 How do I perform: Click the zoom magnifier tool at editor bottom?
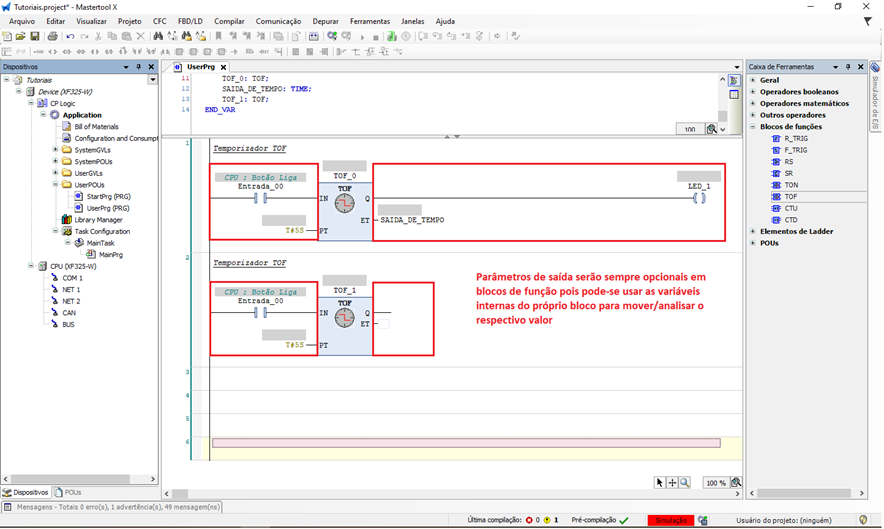click(x=685, y=482)
